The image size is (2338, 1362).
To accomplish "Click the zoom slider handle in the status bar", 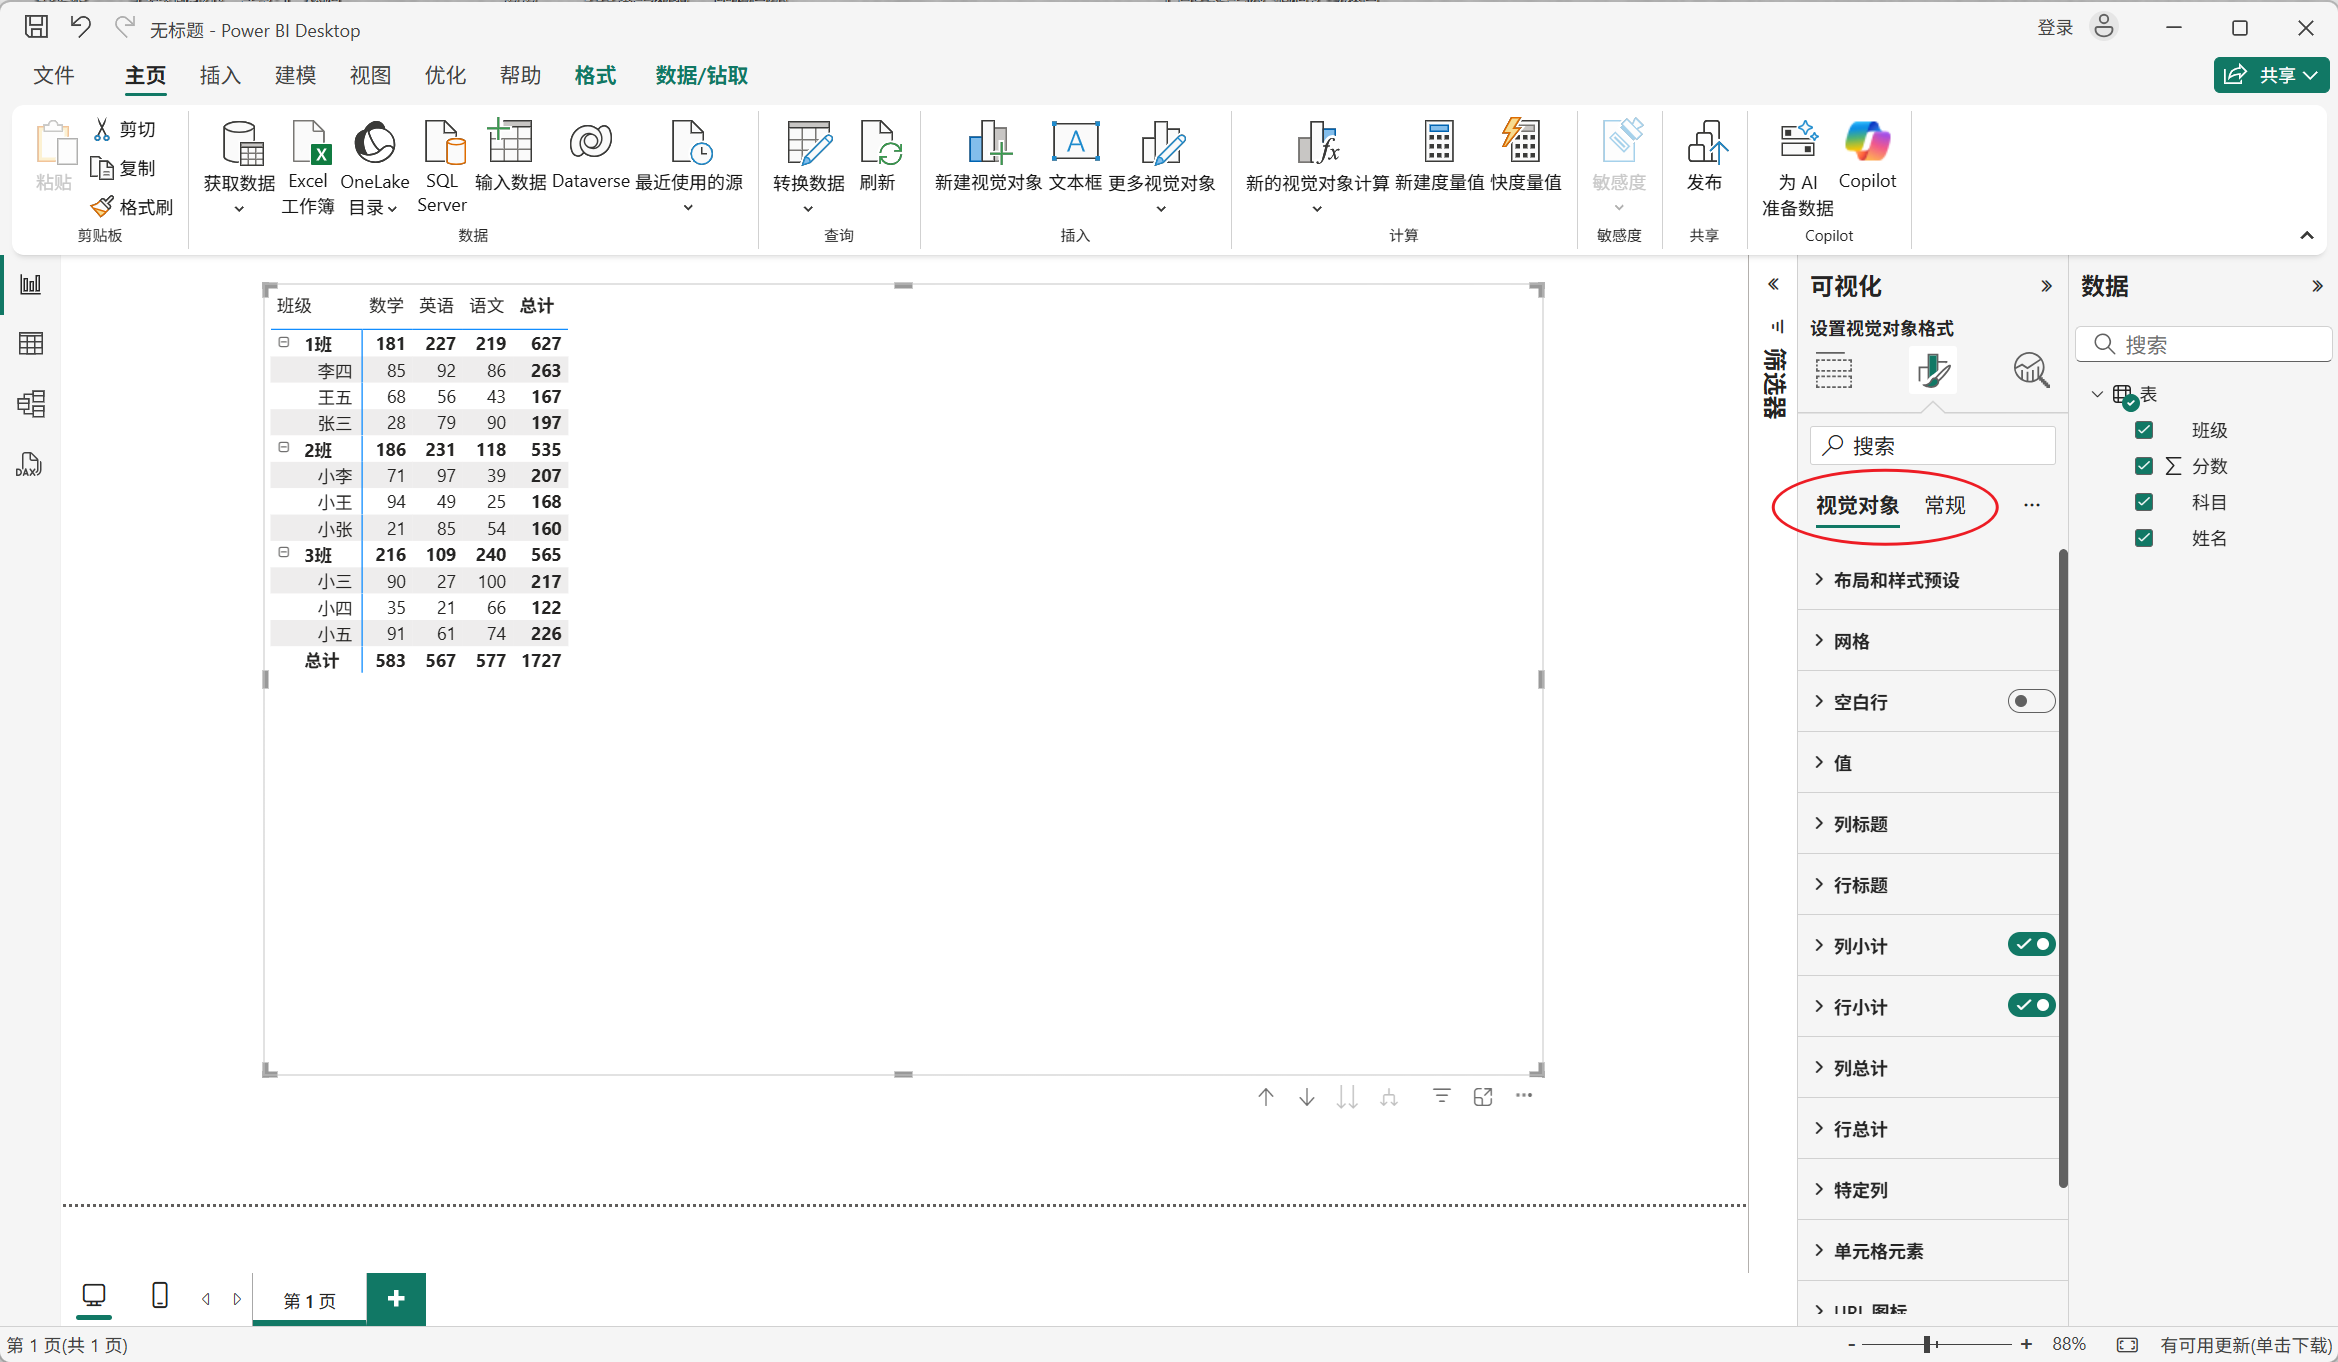I will pyautogui.click(x=1927, y=1345).
